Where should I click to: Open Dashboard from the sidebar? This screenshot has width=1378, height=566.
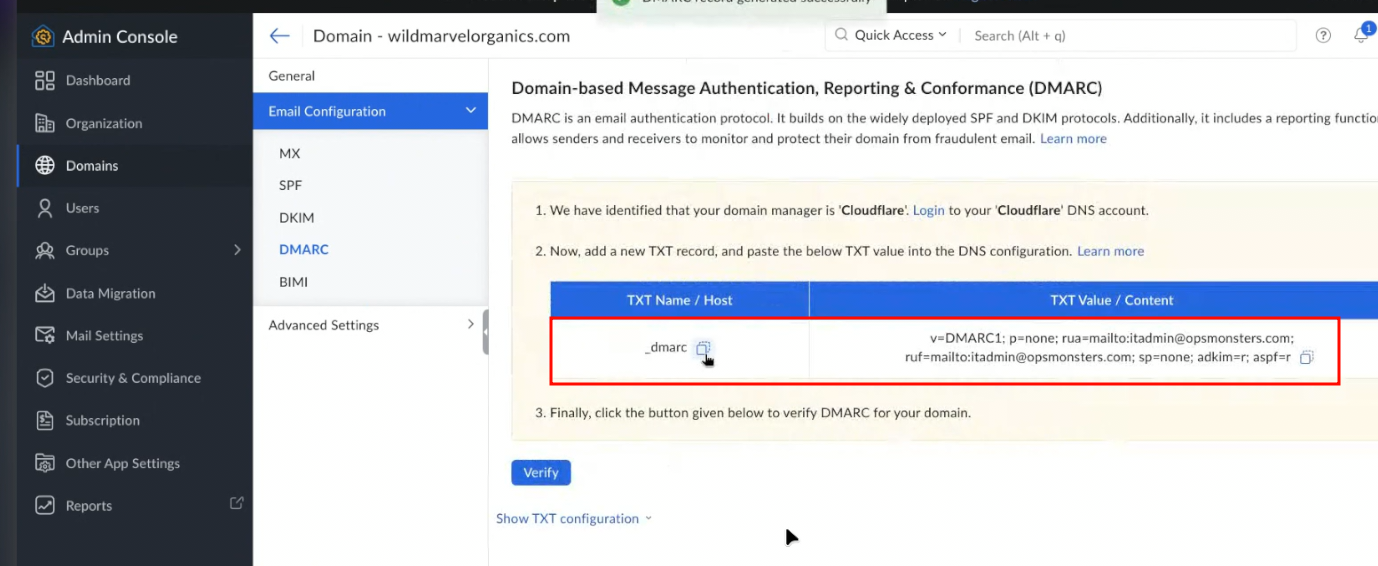(x=98, y=80)
